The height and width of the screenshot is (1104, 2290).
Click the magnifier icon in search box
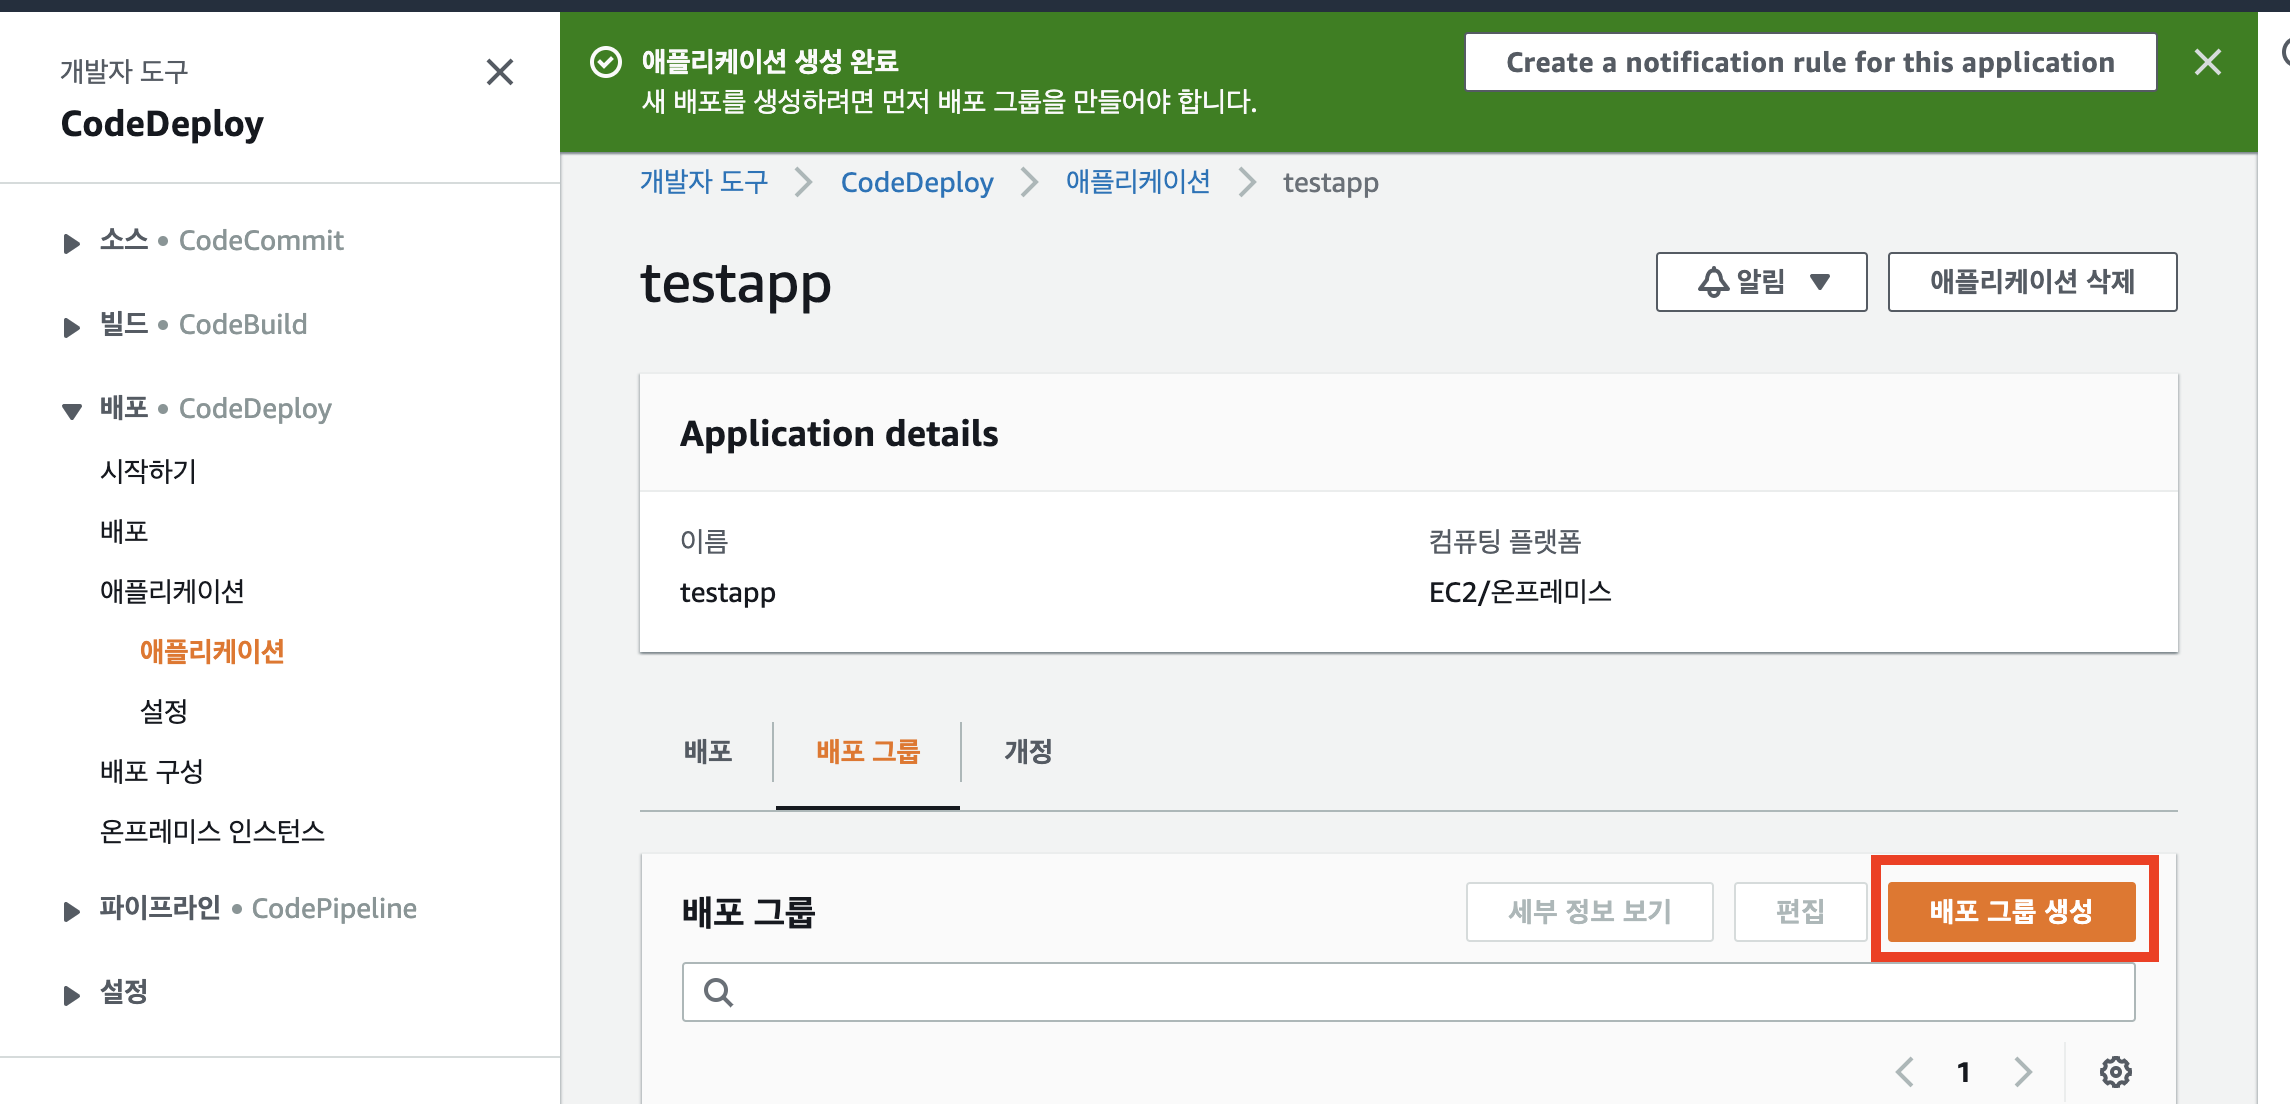coord(718,992)
